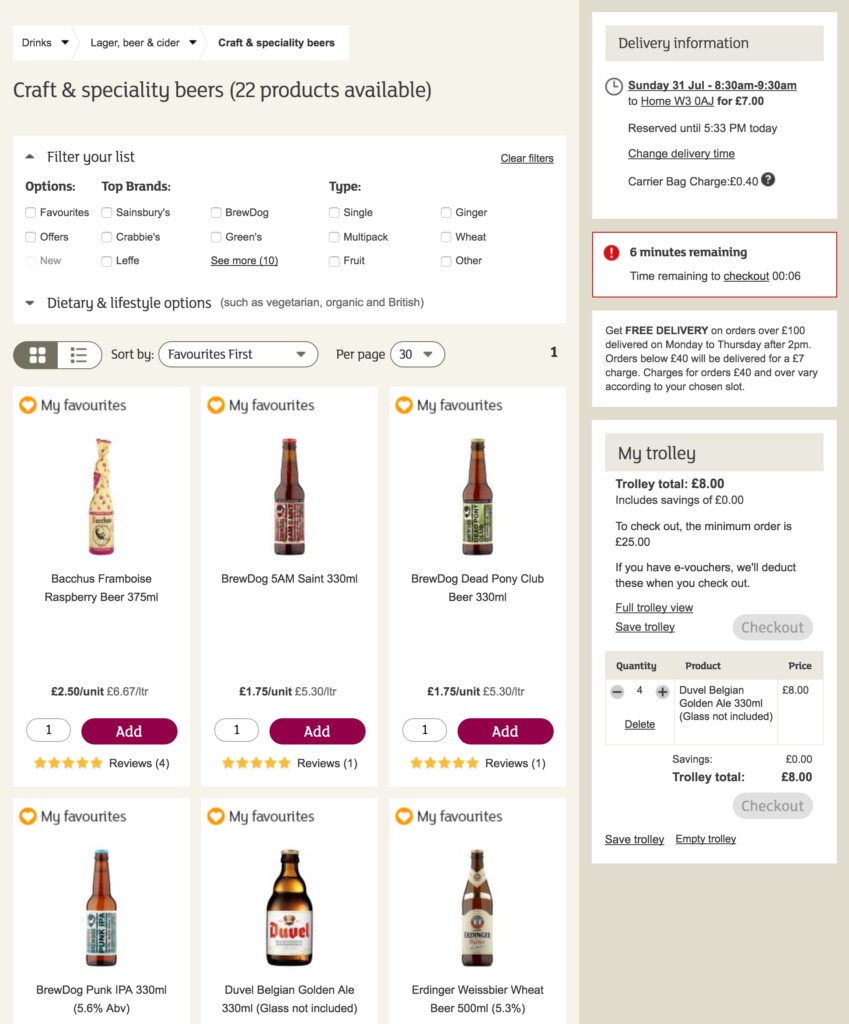This screenshot has height=1024, width=849.
Task: Open the Sunday 31 Jul delivery slot link
Action: tap(712, 85)
